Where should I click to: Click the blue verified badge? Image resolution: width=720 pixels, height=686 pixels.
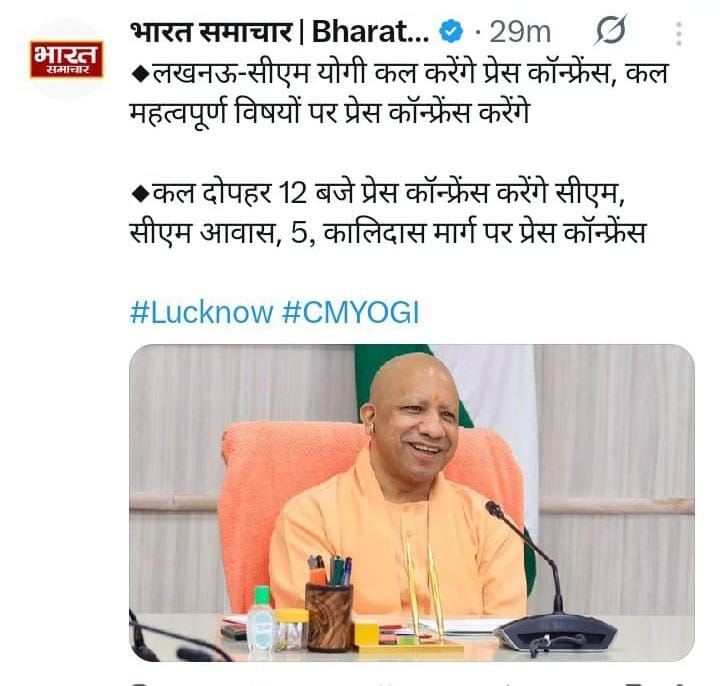pyautogui.click(x=451, y=31)
